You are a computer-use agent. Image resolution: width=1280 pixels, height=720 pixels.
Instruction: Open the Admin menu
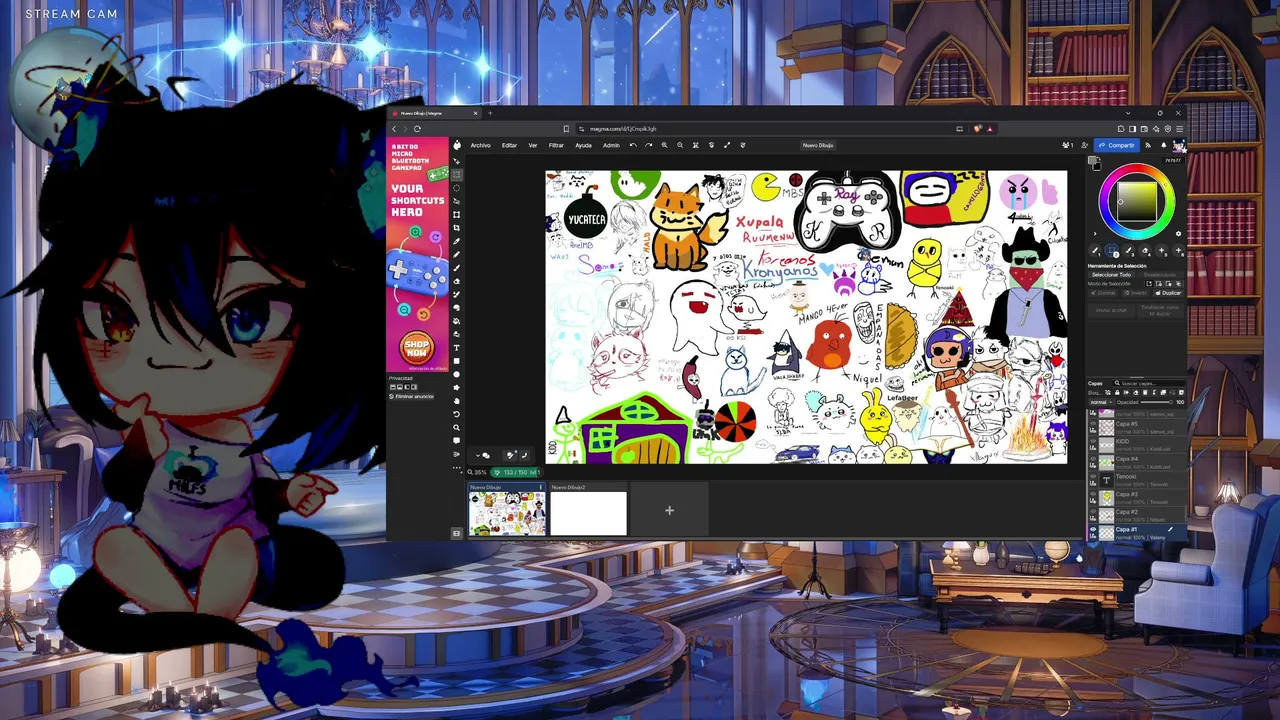(611, 145)
